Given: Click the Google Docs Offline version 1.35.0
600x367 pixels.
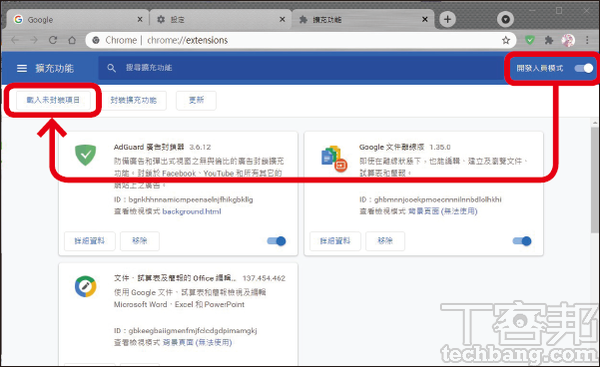Looking at the screenshot, I should coord(440,147).
